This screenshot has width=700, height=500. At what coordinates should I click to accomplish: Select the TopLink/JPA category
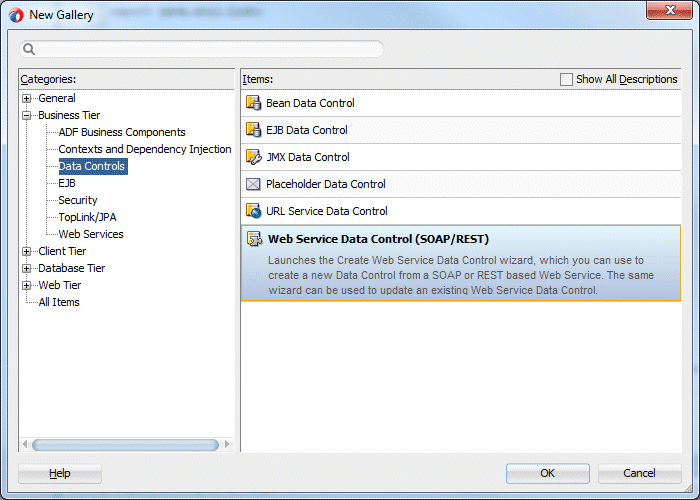[x=88, y=217]
